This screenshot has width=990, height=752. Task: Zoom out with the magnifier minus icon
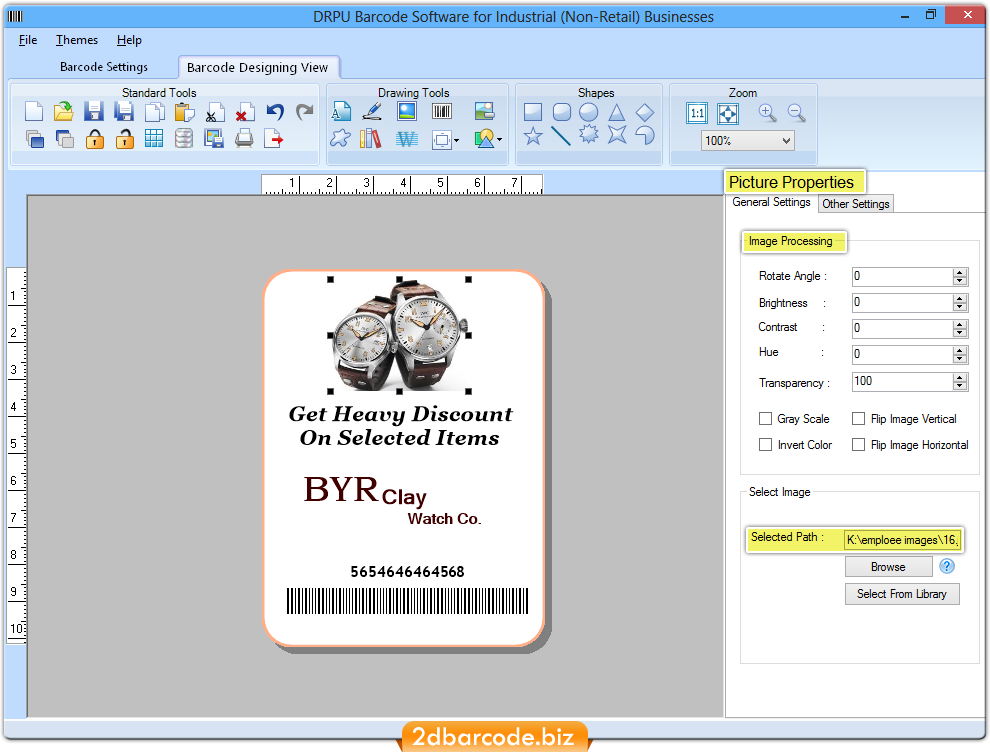click(x=797, y=113)
